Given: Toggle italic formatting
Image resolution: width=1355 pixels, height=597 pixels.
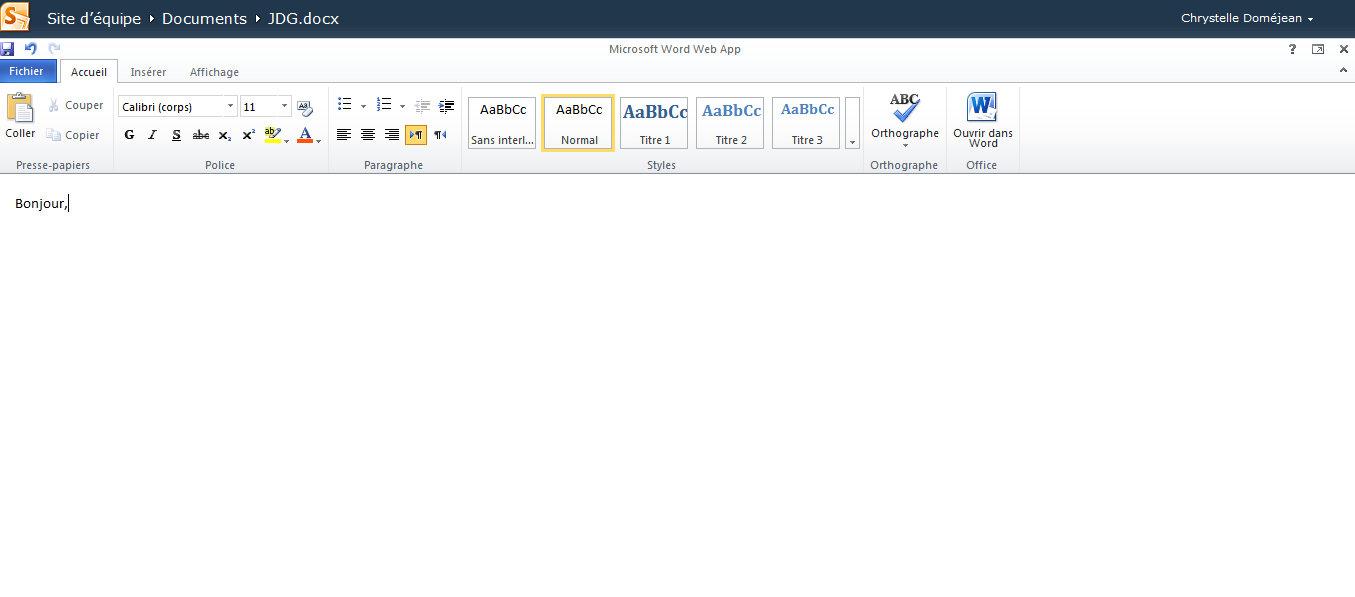Looking at the screenshot, I should click(x=153, y=135).
